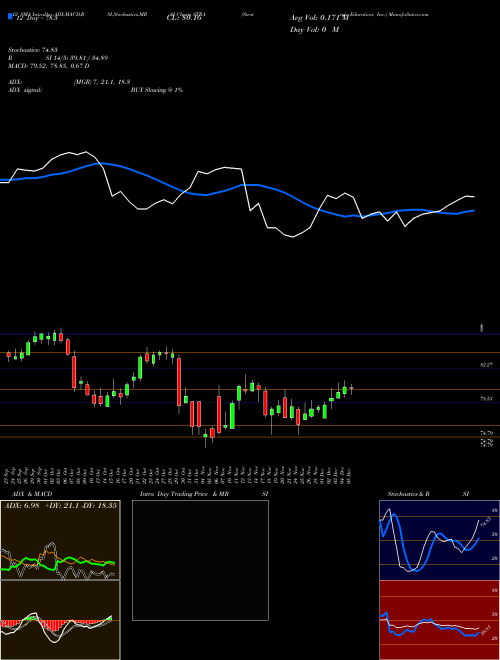Click the blue 12 Day SMA legend square
This screenshot has height=660, width=500.
pyautogui.click(x=10, y=17)
